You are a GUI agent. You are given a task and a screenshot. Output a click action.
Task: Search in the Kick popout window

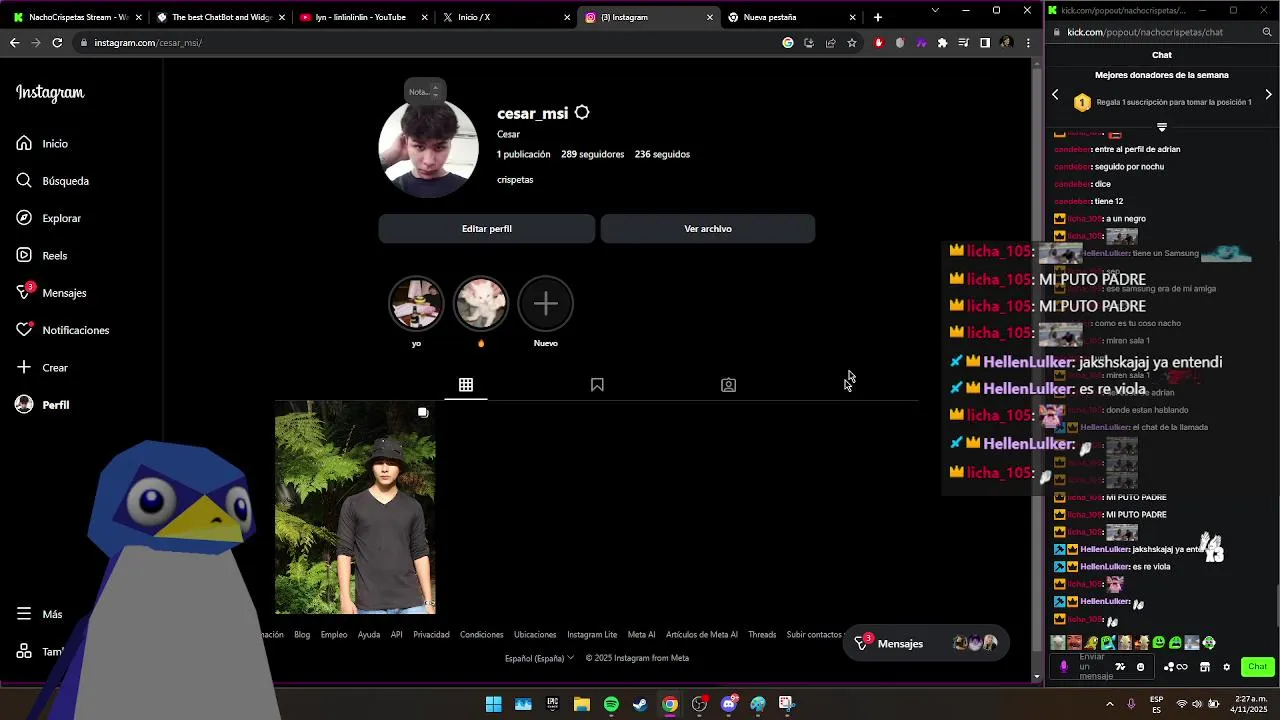(1267, 32)
